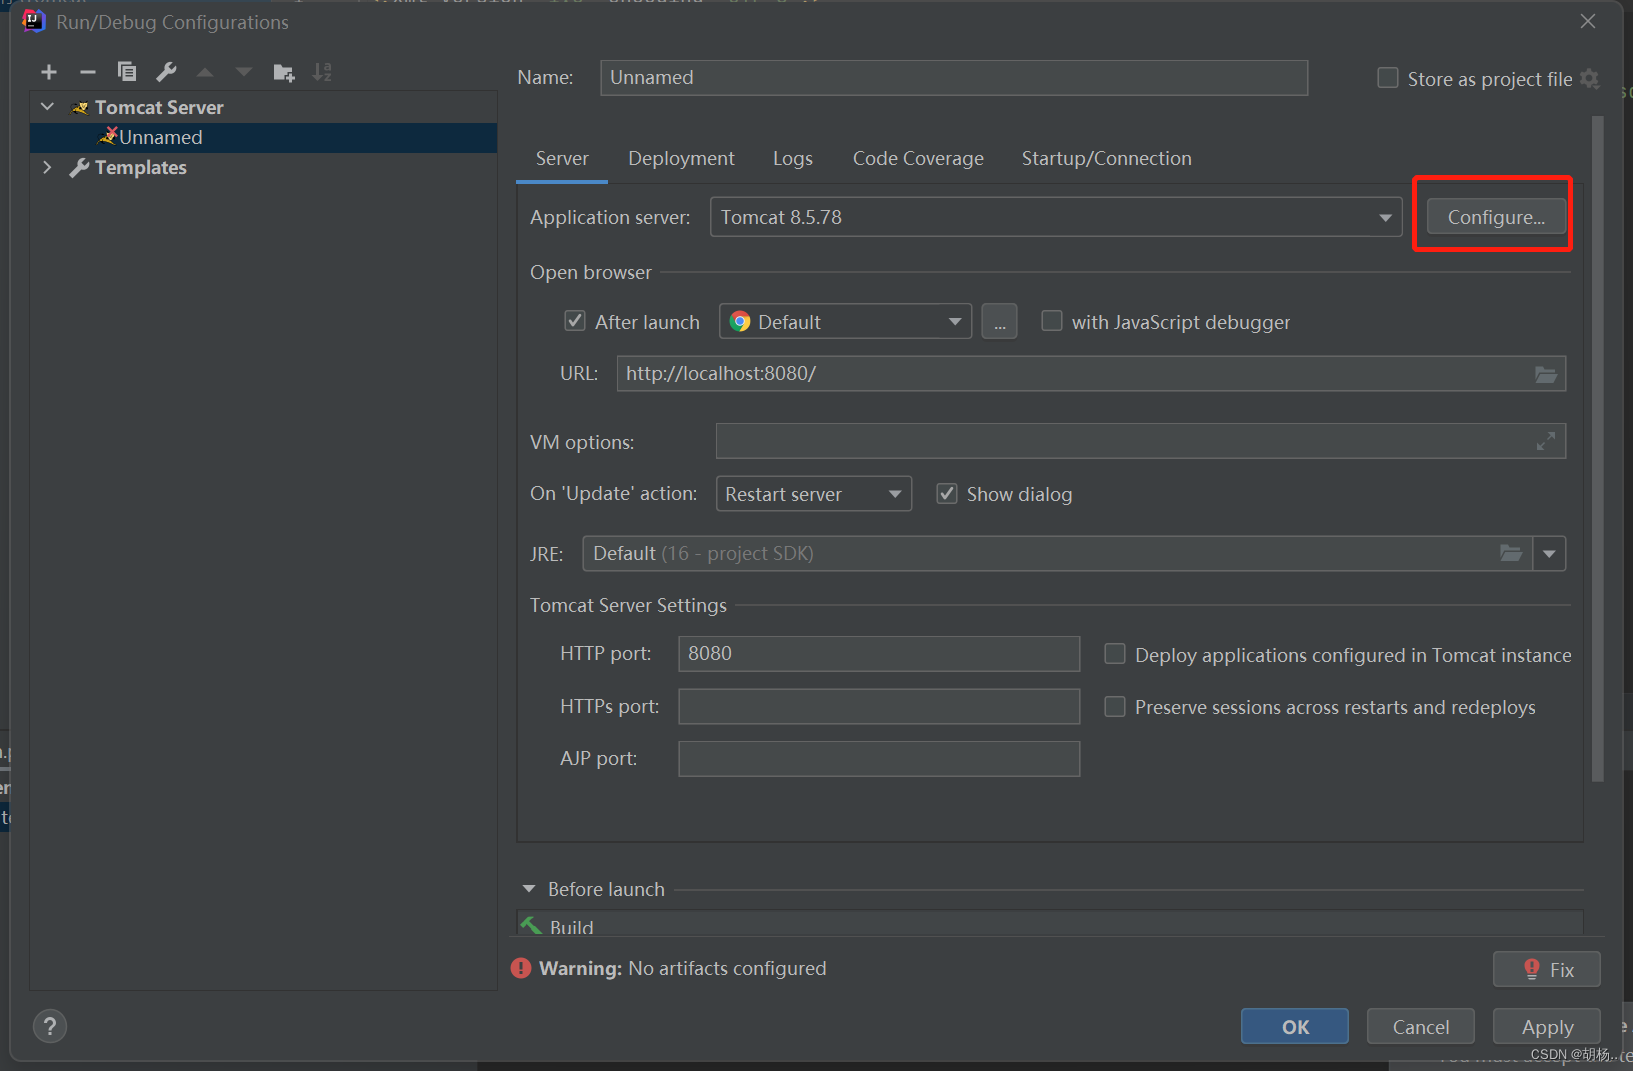Uncheck After launch checkbox

click(575, 321)
